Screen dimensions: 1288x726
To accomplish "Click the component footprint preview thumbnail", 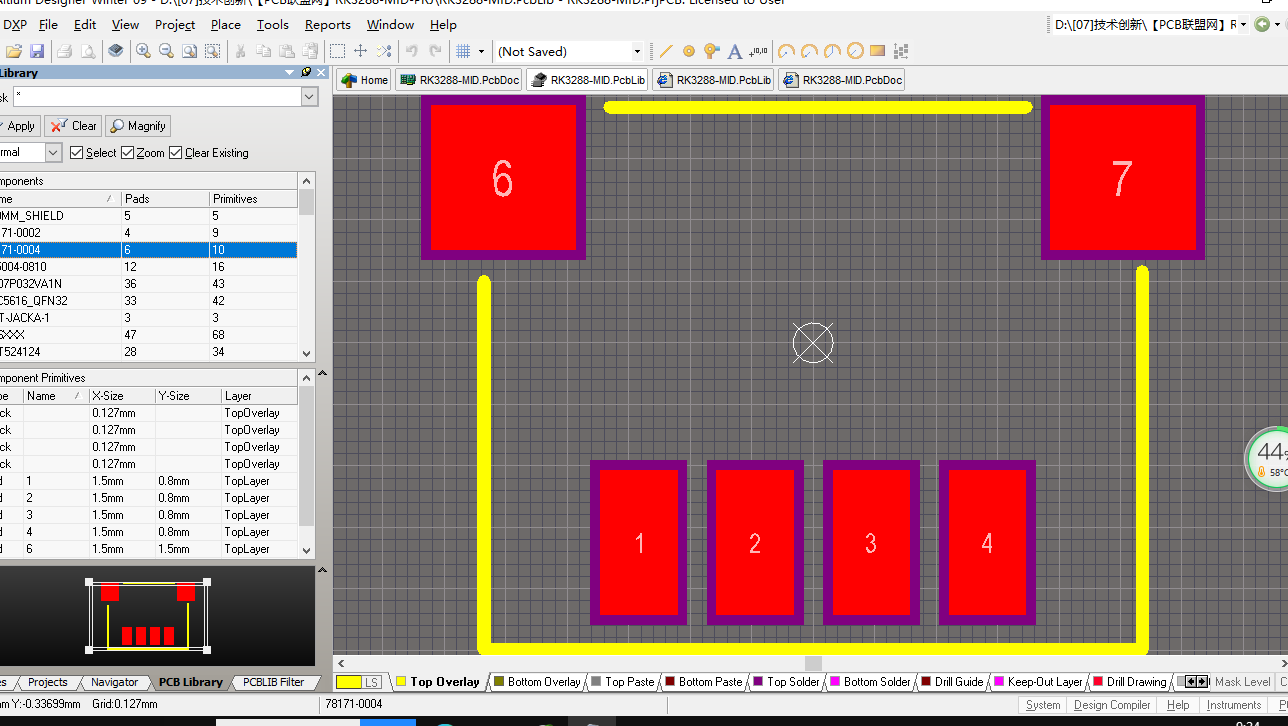I will click(148, 616).
